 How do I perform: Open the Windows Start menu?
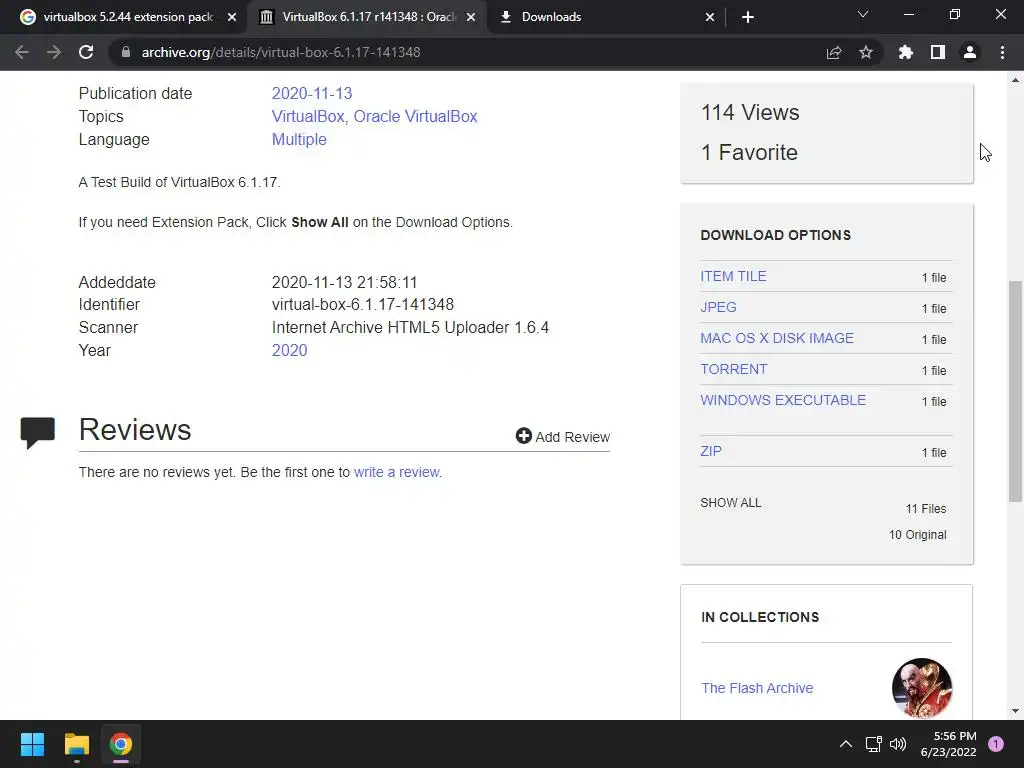[32, 744]
